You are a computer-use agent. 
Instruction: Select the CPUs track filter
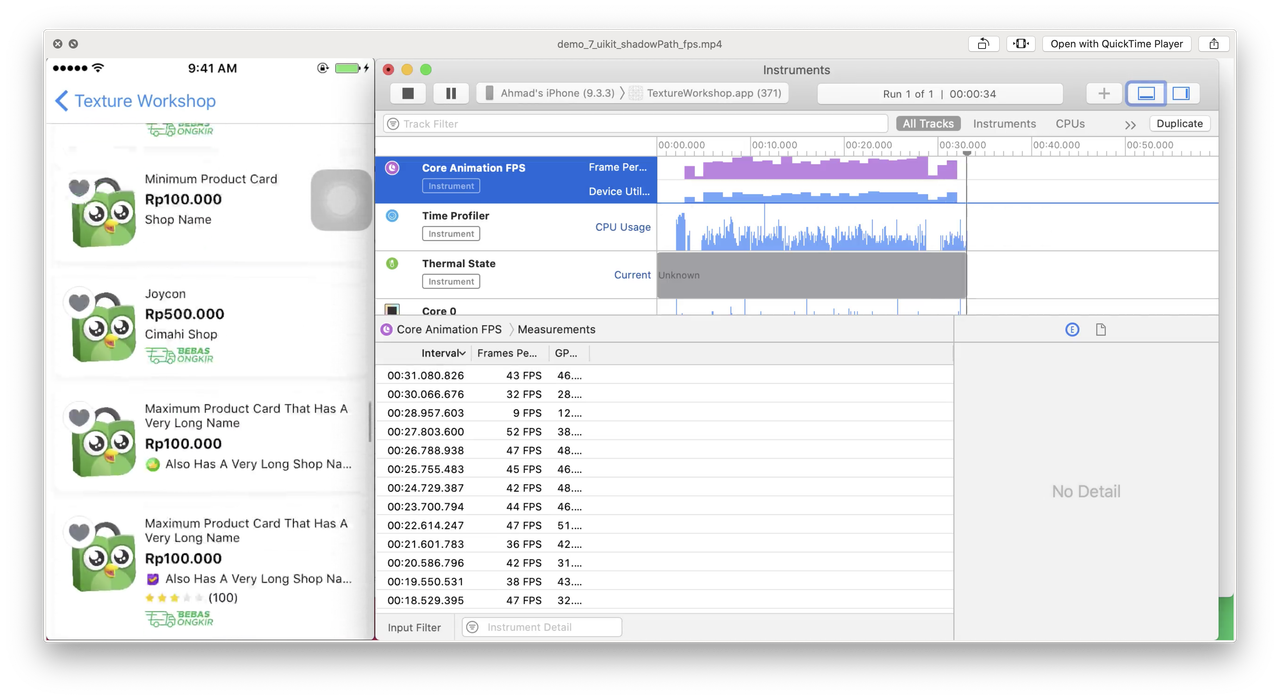(1070, 123)
